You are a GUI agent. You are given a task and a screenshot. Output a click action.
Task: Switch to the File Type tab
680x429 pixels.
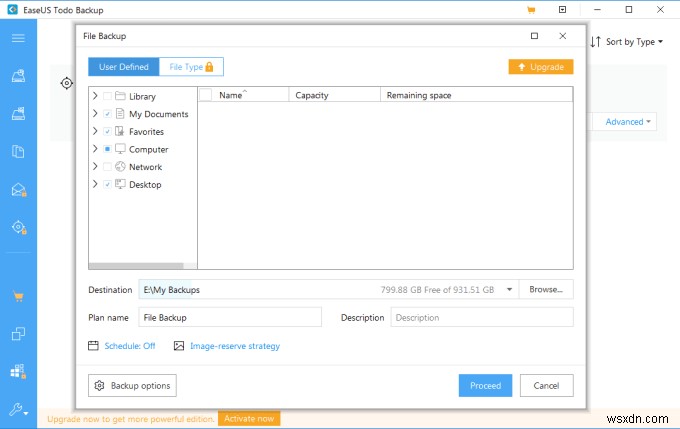(x=191, y=67)
